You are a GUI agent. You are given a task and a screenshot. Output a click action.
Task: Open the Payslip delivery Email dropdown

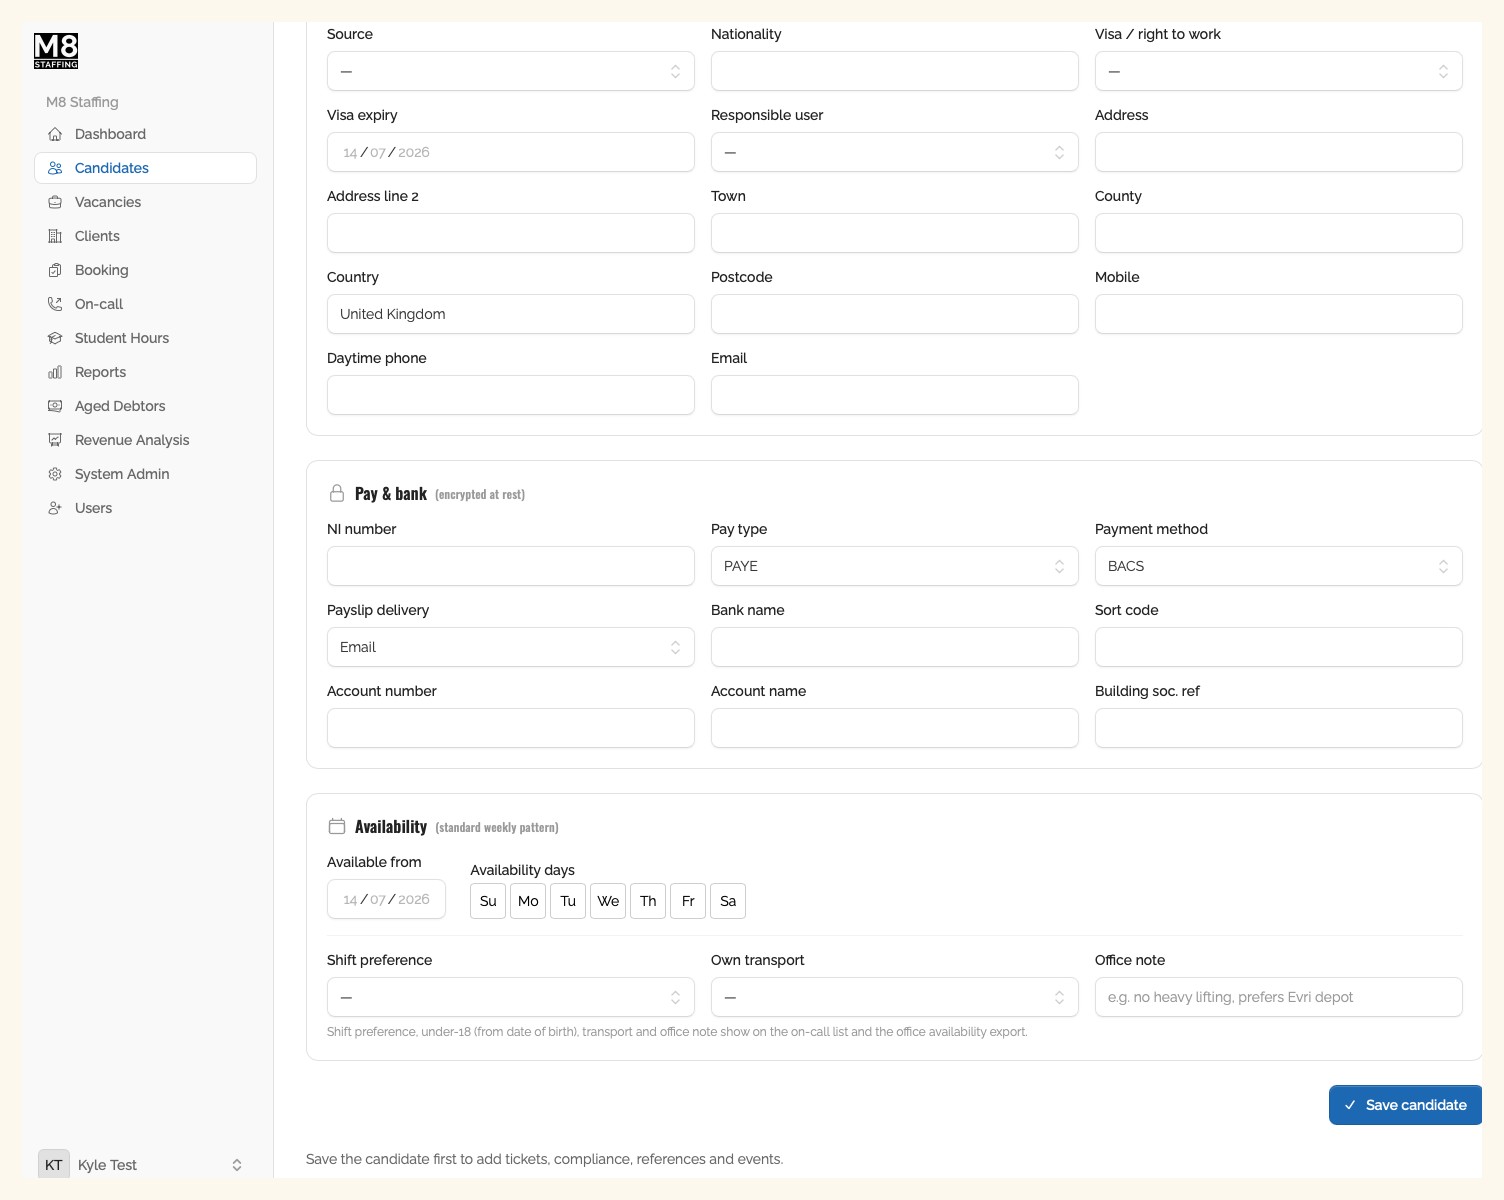point(511,647)
